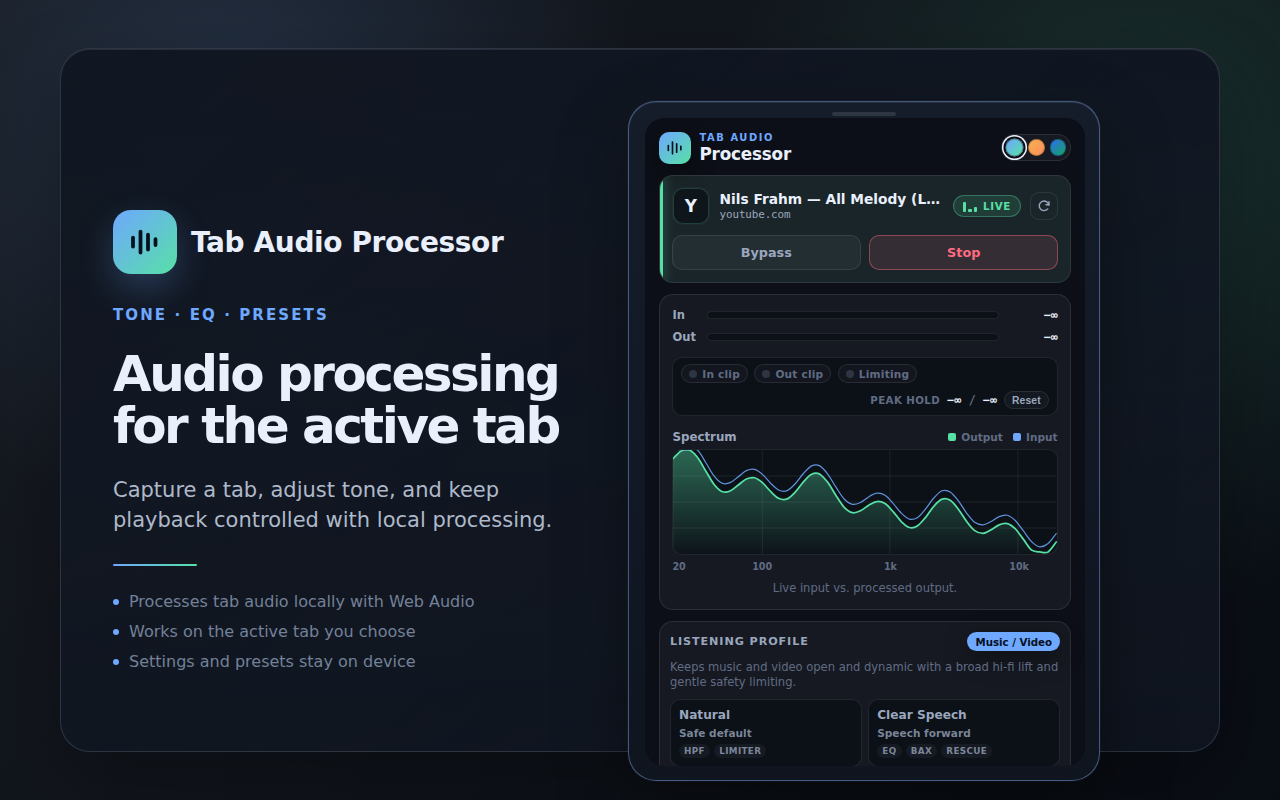Click the Spectrum section title
The image size is (1280, 800).
coord(704,437)
